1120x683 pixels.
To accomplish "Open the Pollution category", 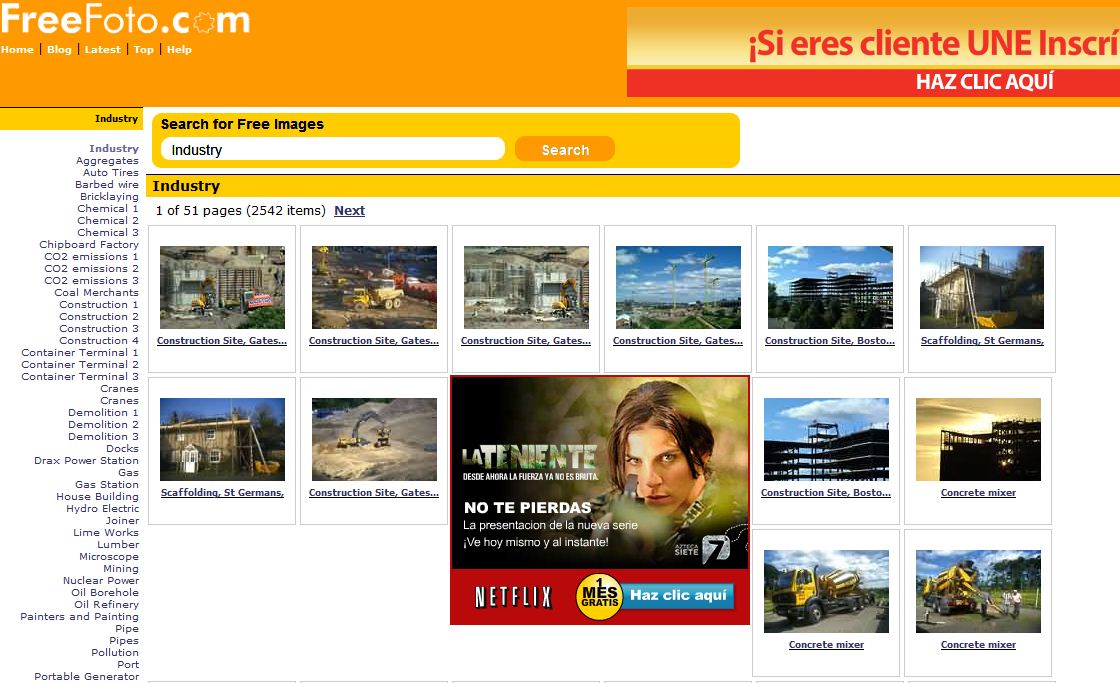I will pos(115,652).
